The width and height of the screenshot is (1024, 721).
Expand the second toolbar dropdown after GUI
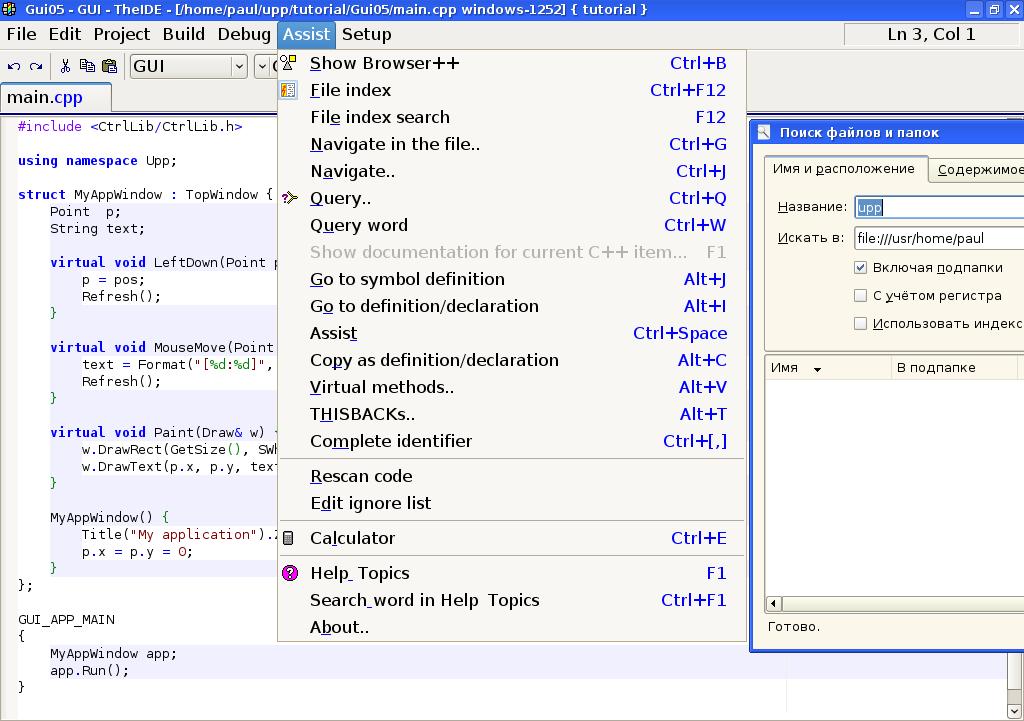click(264, 67)
